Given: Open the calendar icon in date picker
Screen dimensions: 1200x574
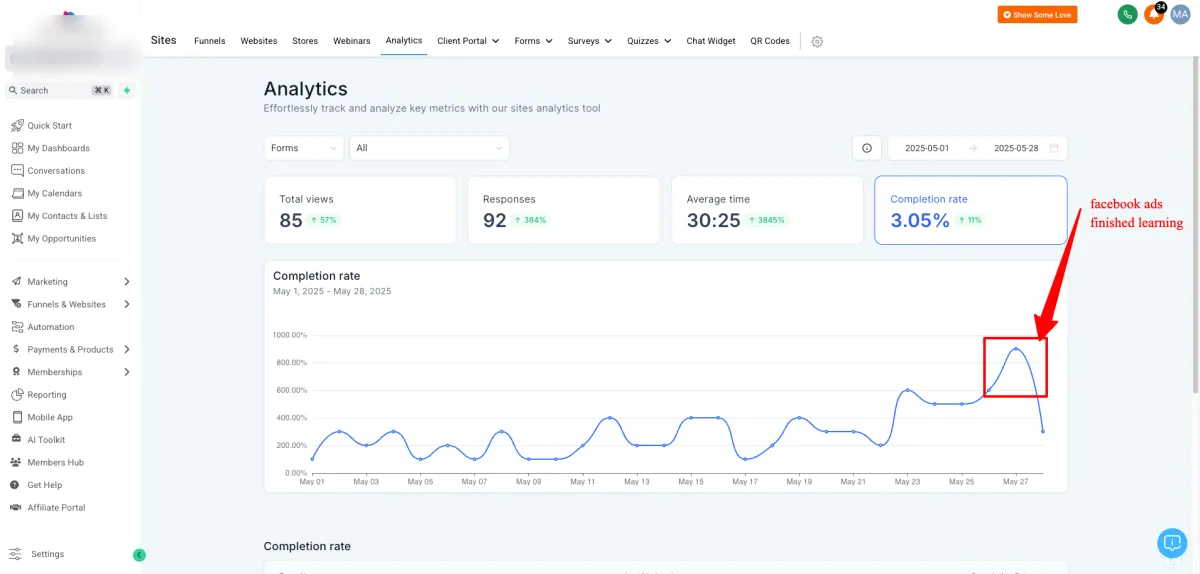Looking at the screenshot, I should pyautogui.click(x=1054, y=148).
